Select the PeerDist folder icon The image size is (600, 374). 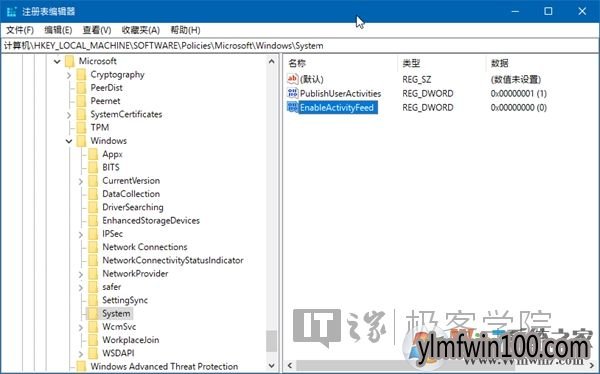[81, 88]
